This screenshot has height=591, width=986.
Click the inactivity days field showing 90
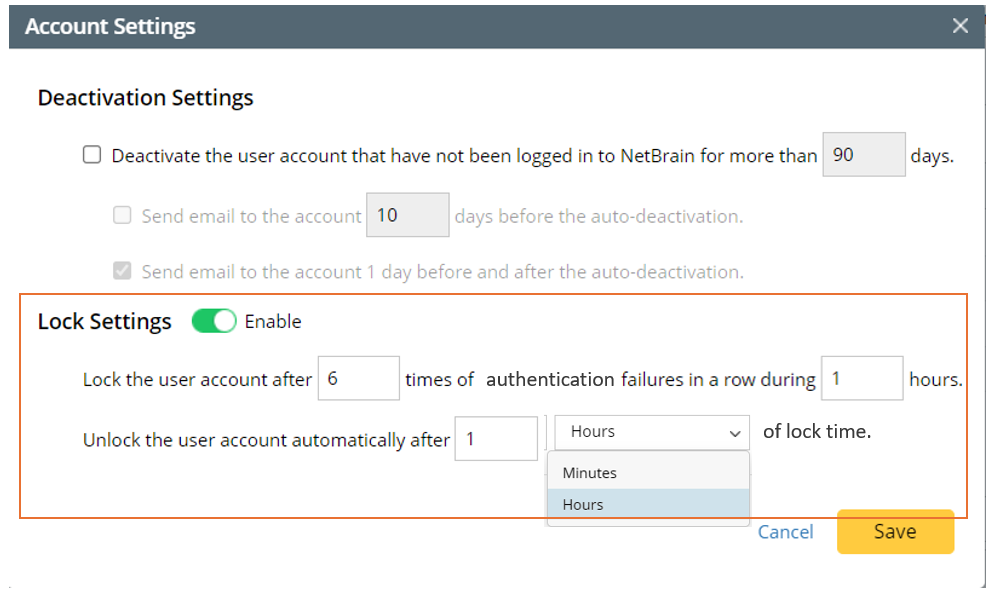coord(863,155)
